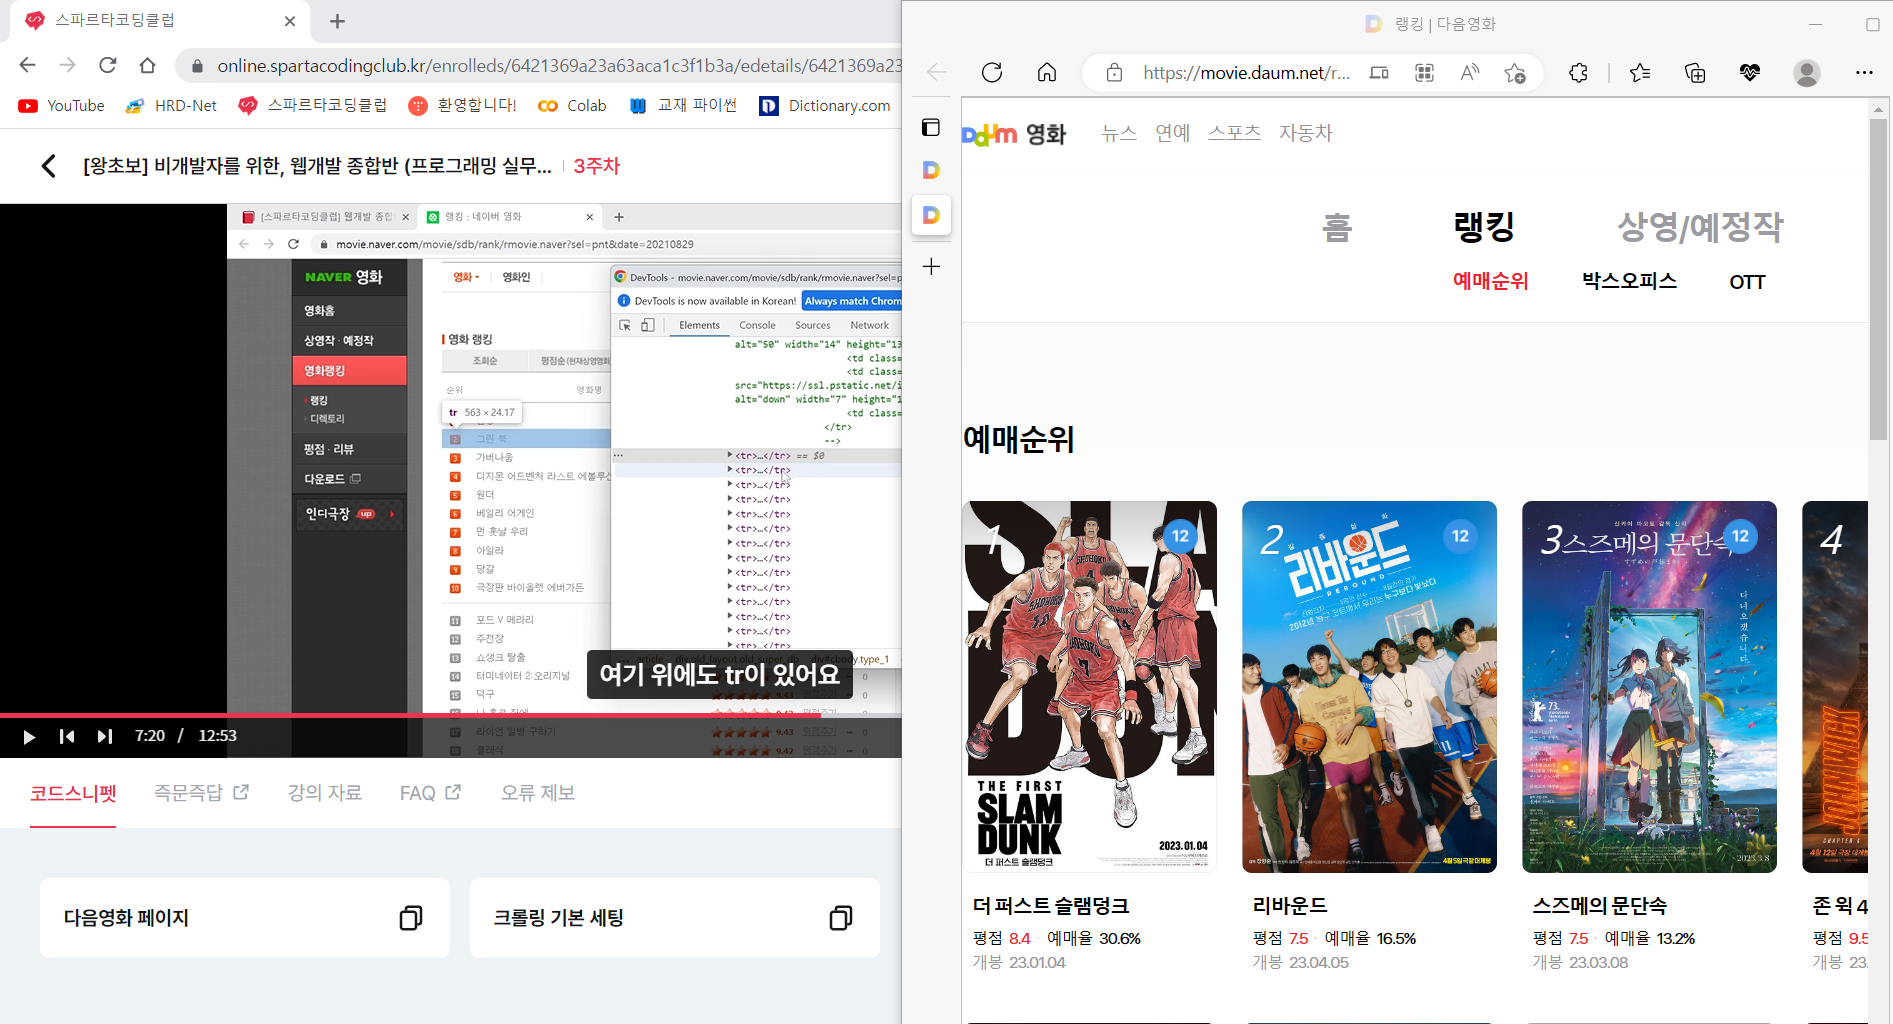The image size is (1893, 1024).
Task: Open Edge profile avatar
Action: tap(1806, 73)
